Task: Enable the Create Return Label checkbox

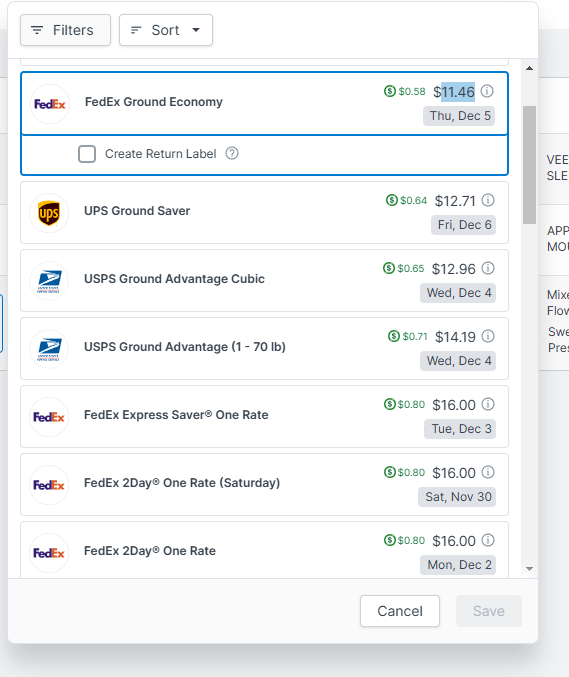Action: (x=87, y=154)
